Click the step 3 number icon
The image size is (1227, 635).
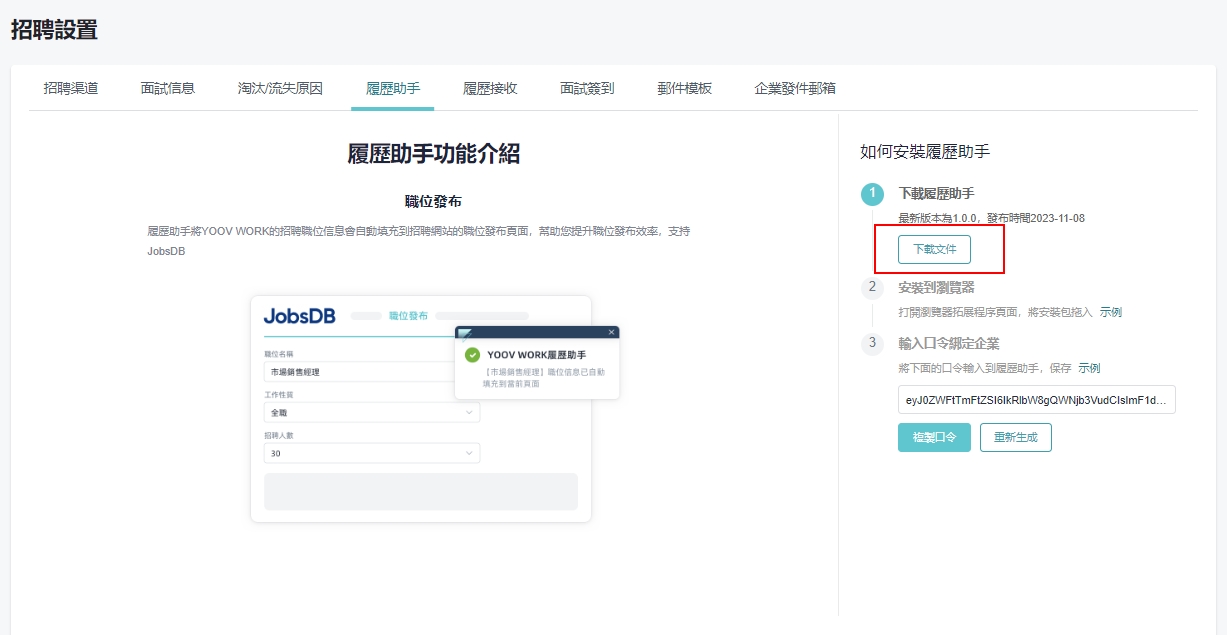tap(872, 343)
